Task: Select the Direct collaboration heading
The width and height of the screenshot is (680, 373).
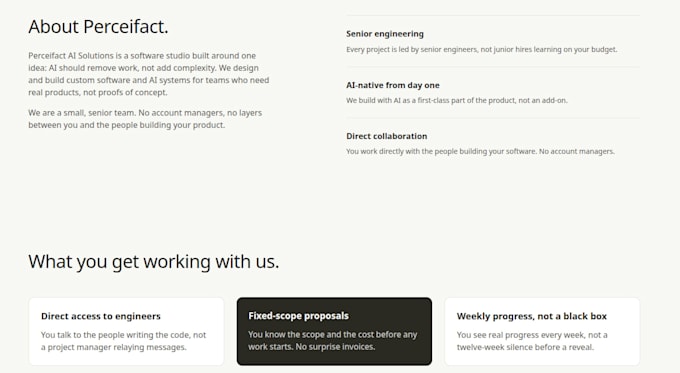Action: pos(386,136)
